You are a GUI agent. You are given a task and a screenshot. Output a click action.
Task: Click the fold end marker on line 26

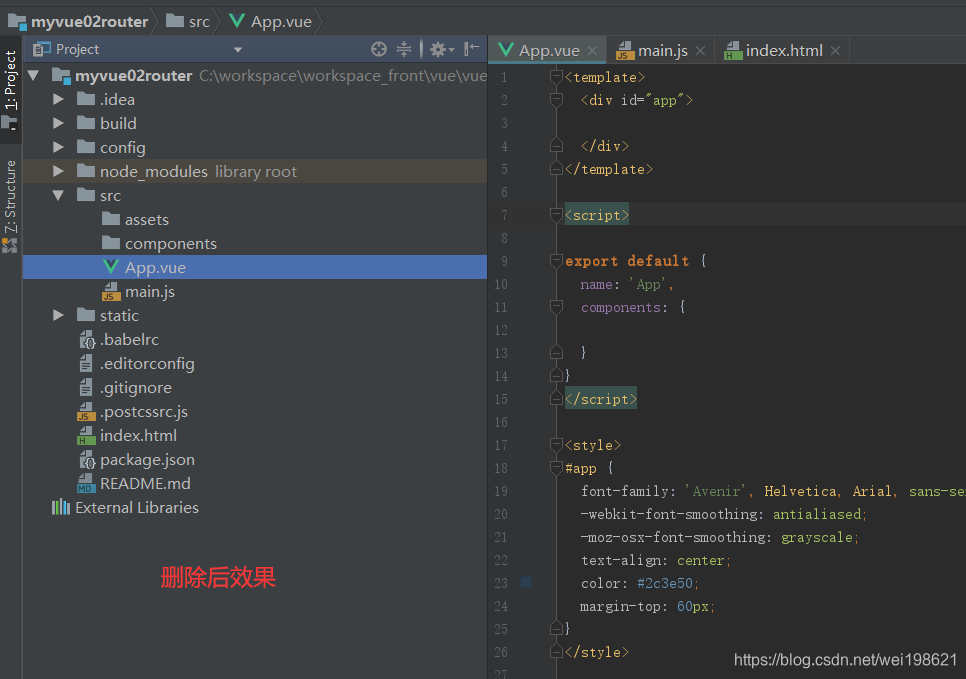(556, 652)
